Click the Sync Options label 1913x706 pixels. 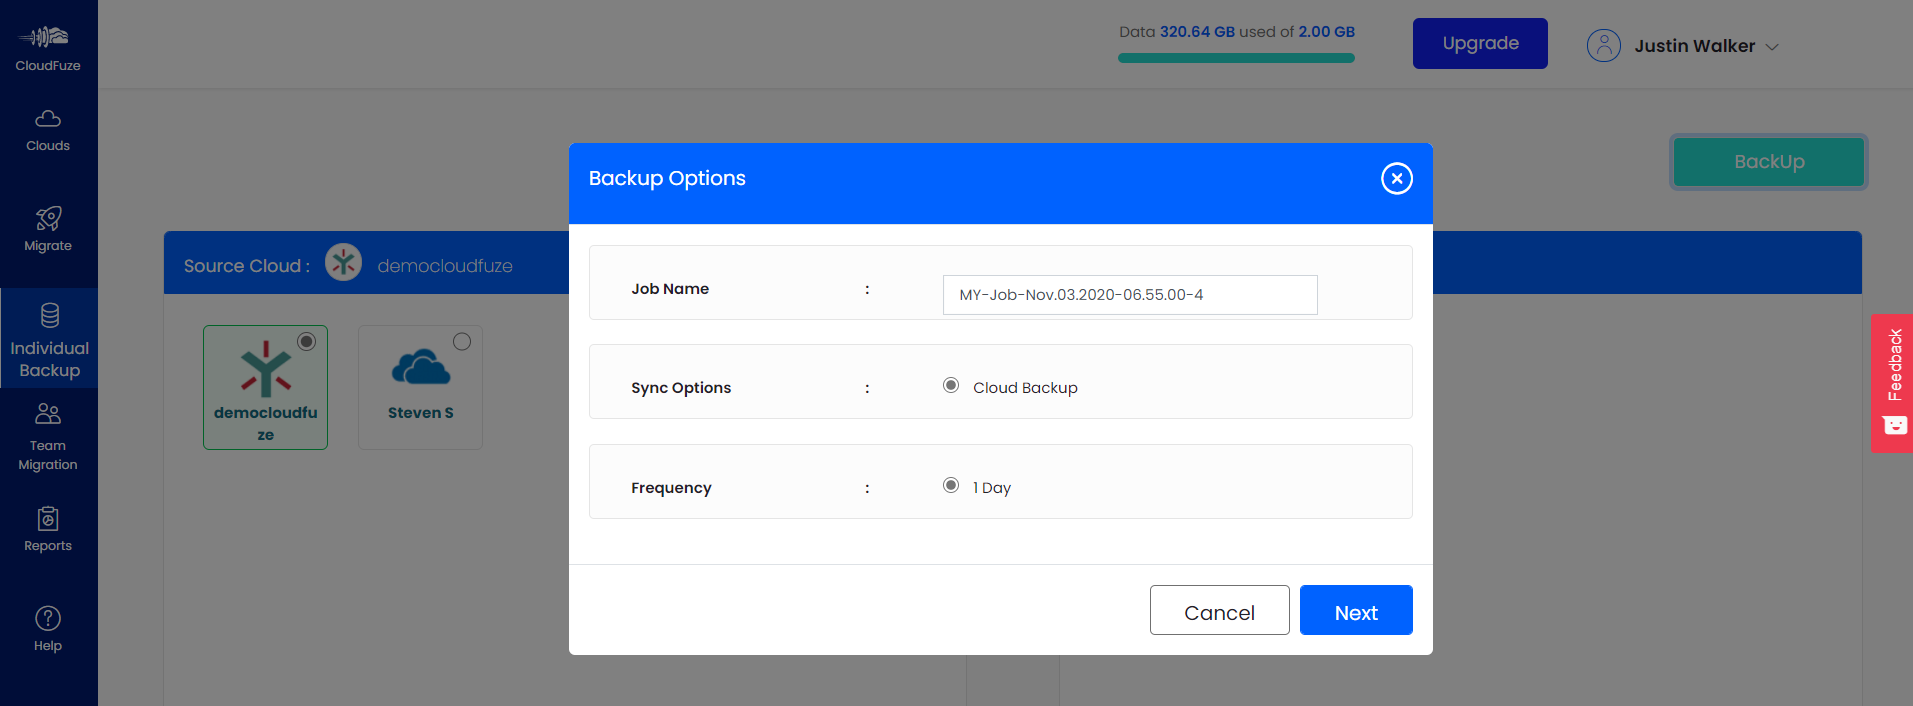click(x=681, y=388)
